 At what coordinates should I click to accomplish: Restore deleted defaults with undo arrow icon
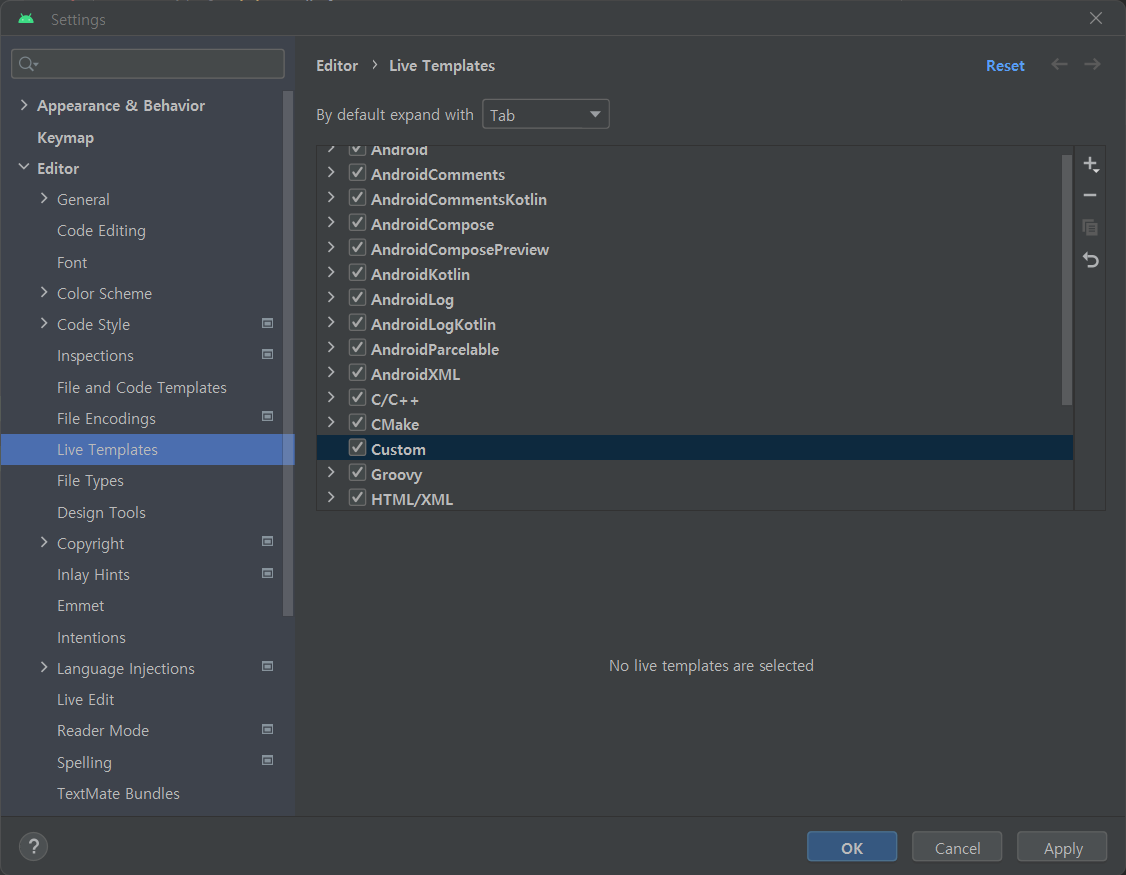1090,259
